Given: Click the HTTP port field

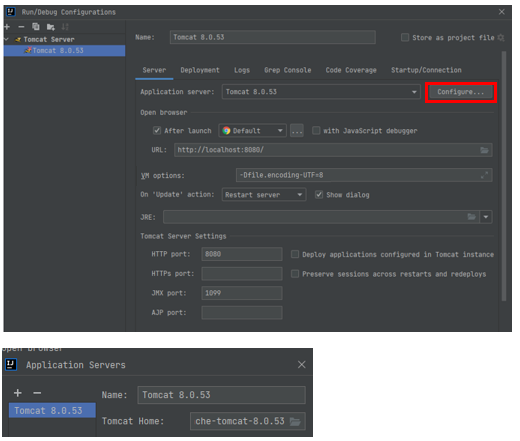Looking at the screenshot, I should coord(242,254).
